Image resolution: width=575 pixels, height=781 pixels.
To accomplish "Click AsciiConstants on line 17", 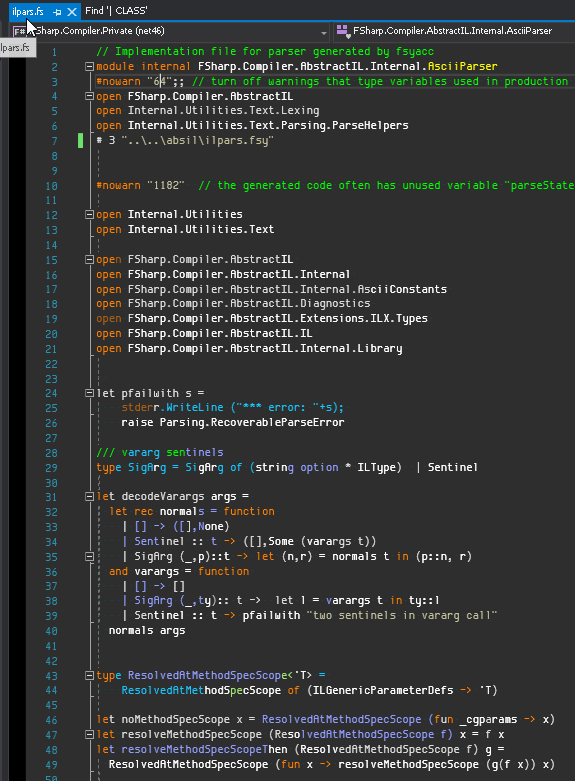I will tap(402, 289).
